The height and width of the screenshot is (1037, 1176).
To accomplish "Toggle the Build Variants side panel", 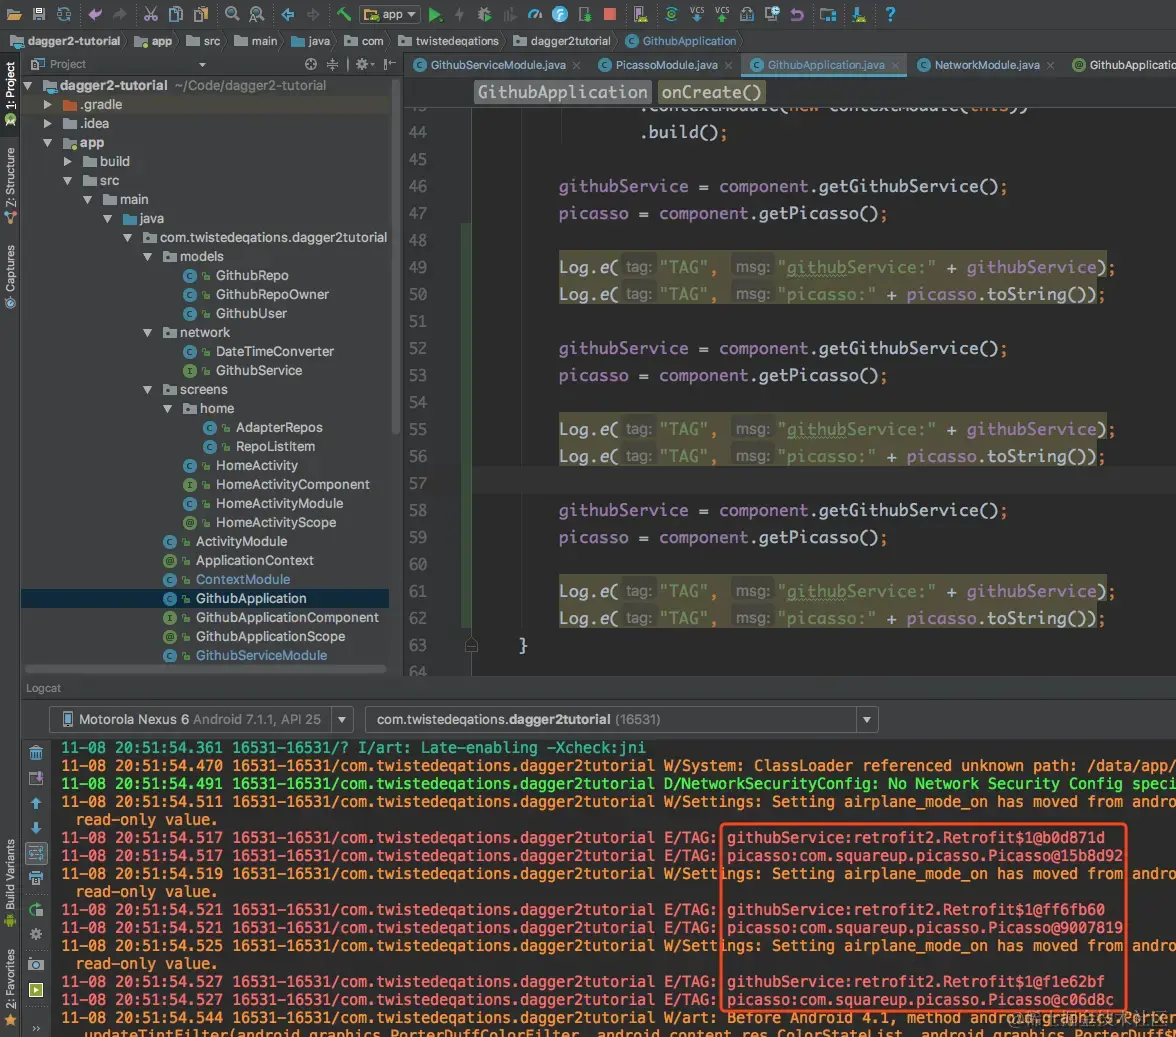I will point(10,874).
